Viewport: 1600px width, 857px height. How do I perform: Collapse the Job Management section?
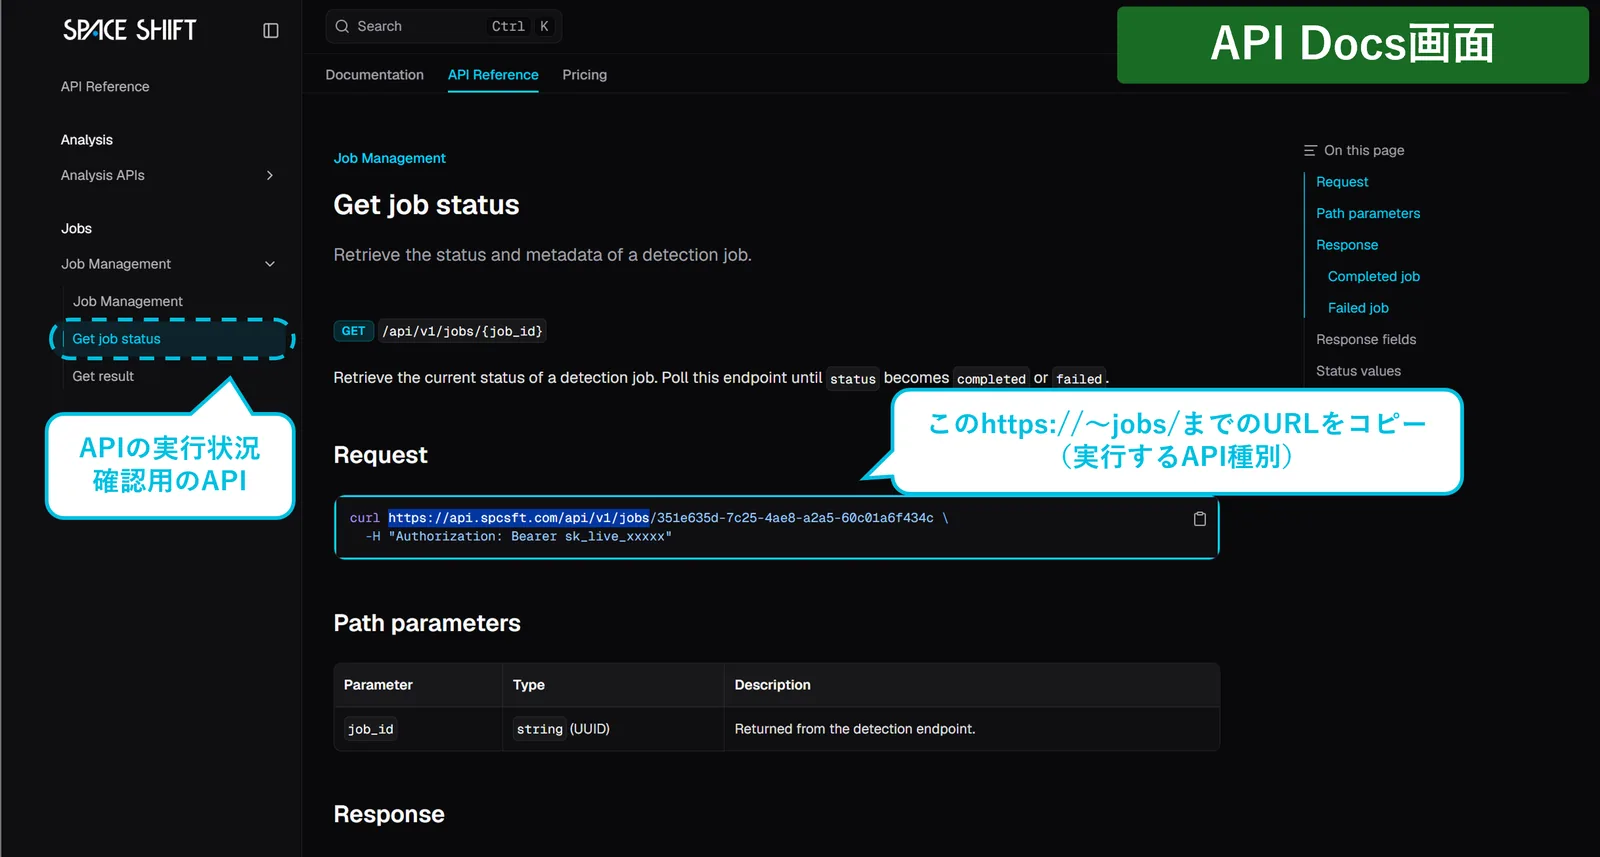pos(168,264)
